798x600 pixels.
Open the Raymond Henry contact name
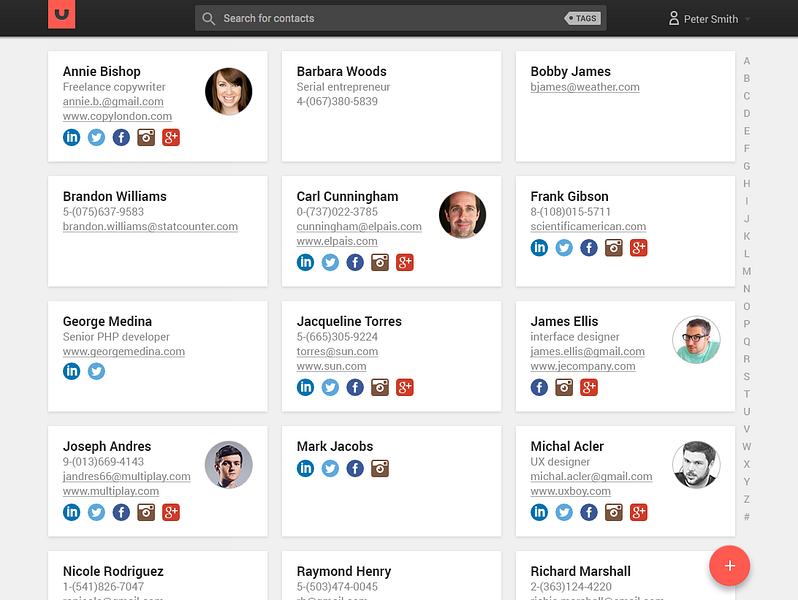tap(344, 571)
